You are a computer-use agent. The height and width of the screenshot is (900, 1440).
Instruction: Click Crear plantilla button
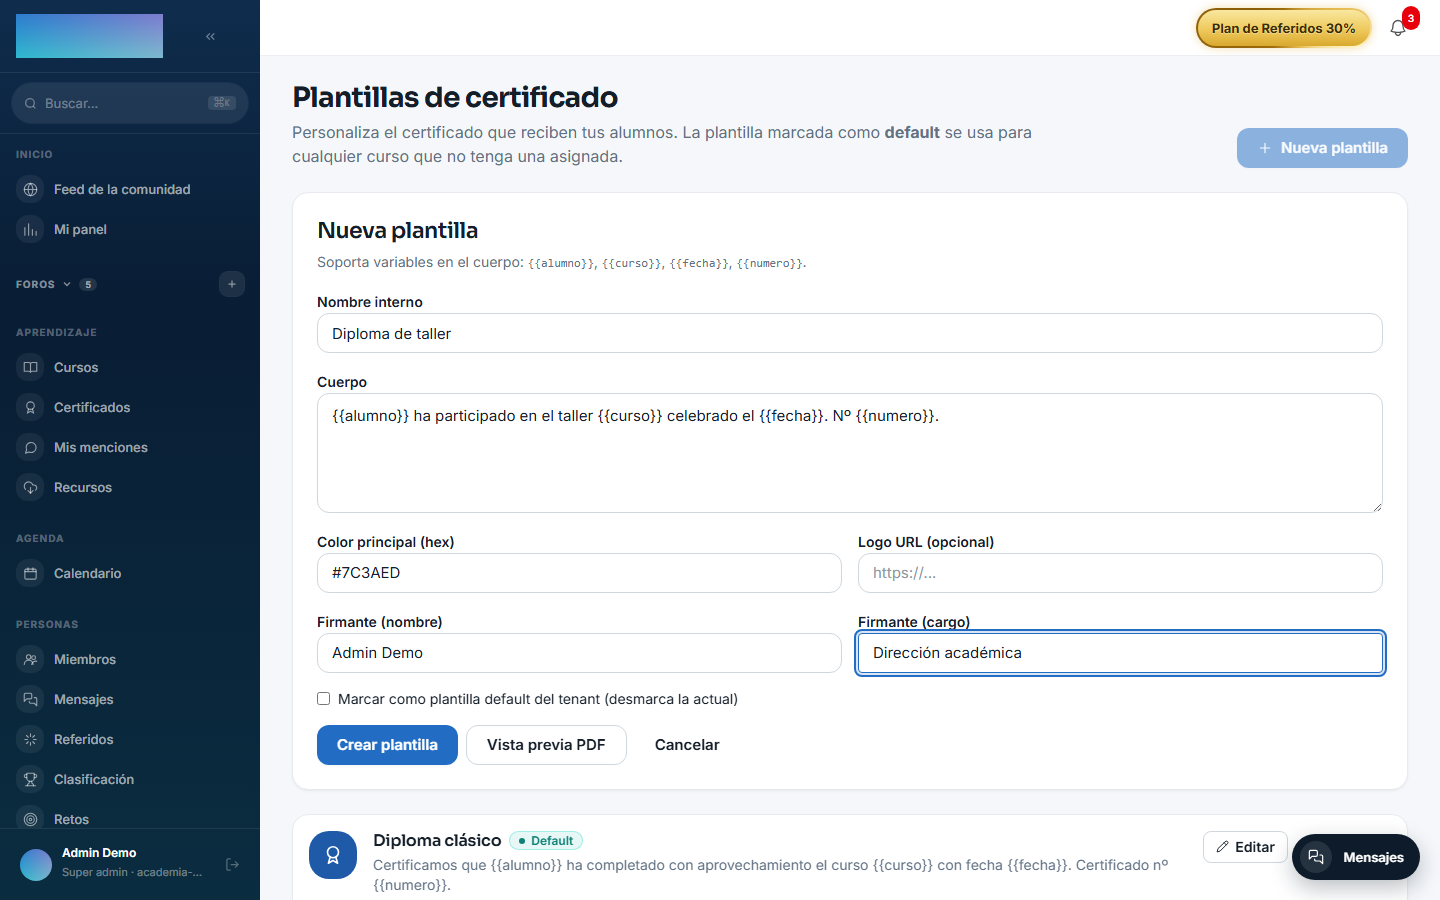(387, 745)
